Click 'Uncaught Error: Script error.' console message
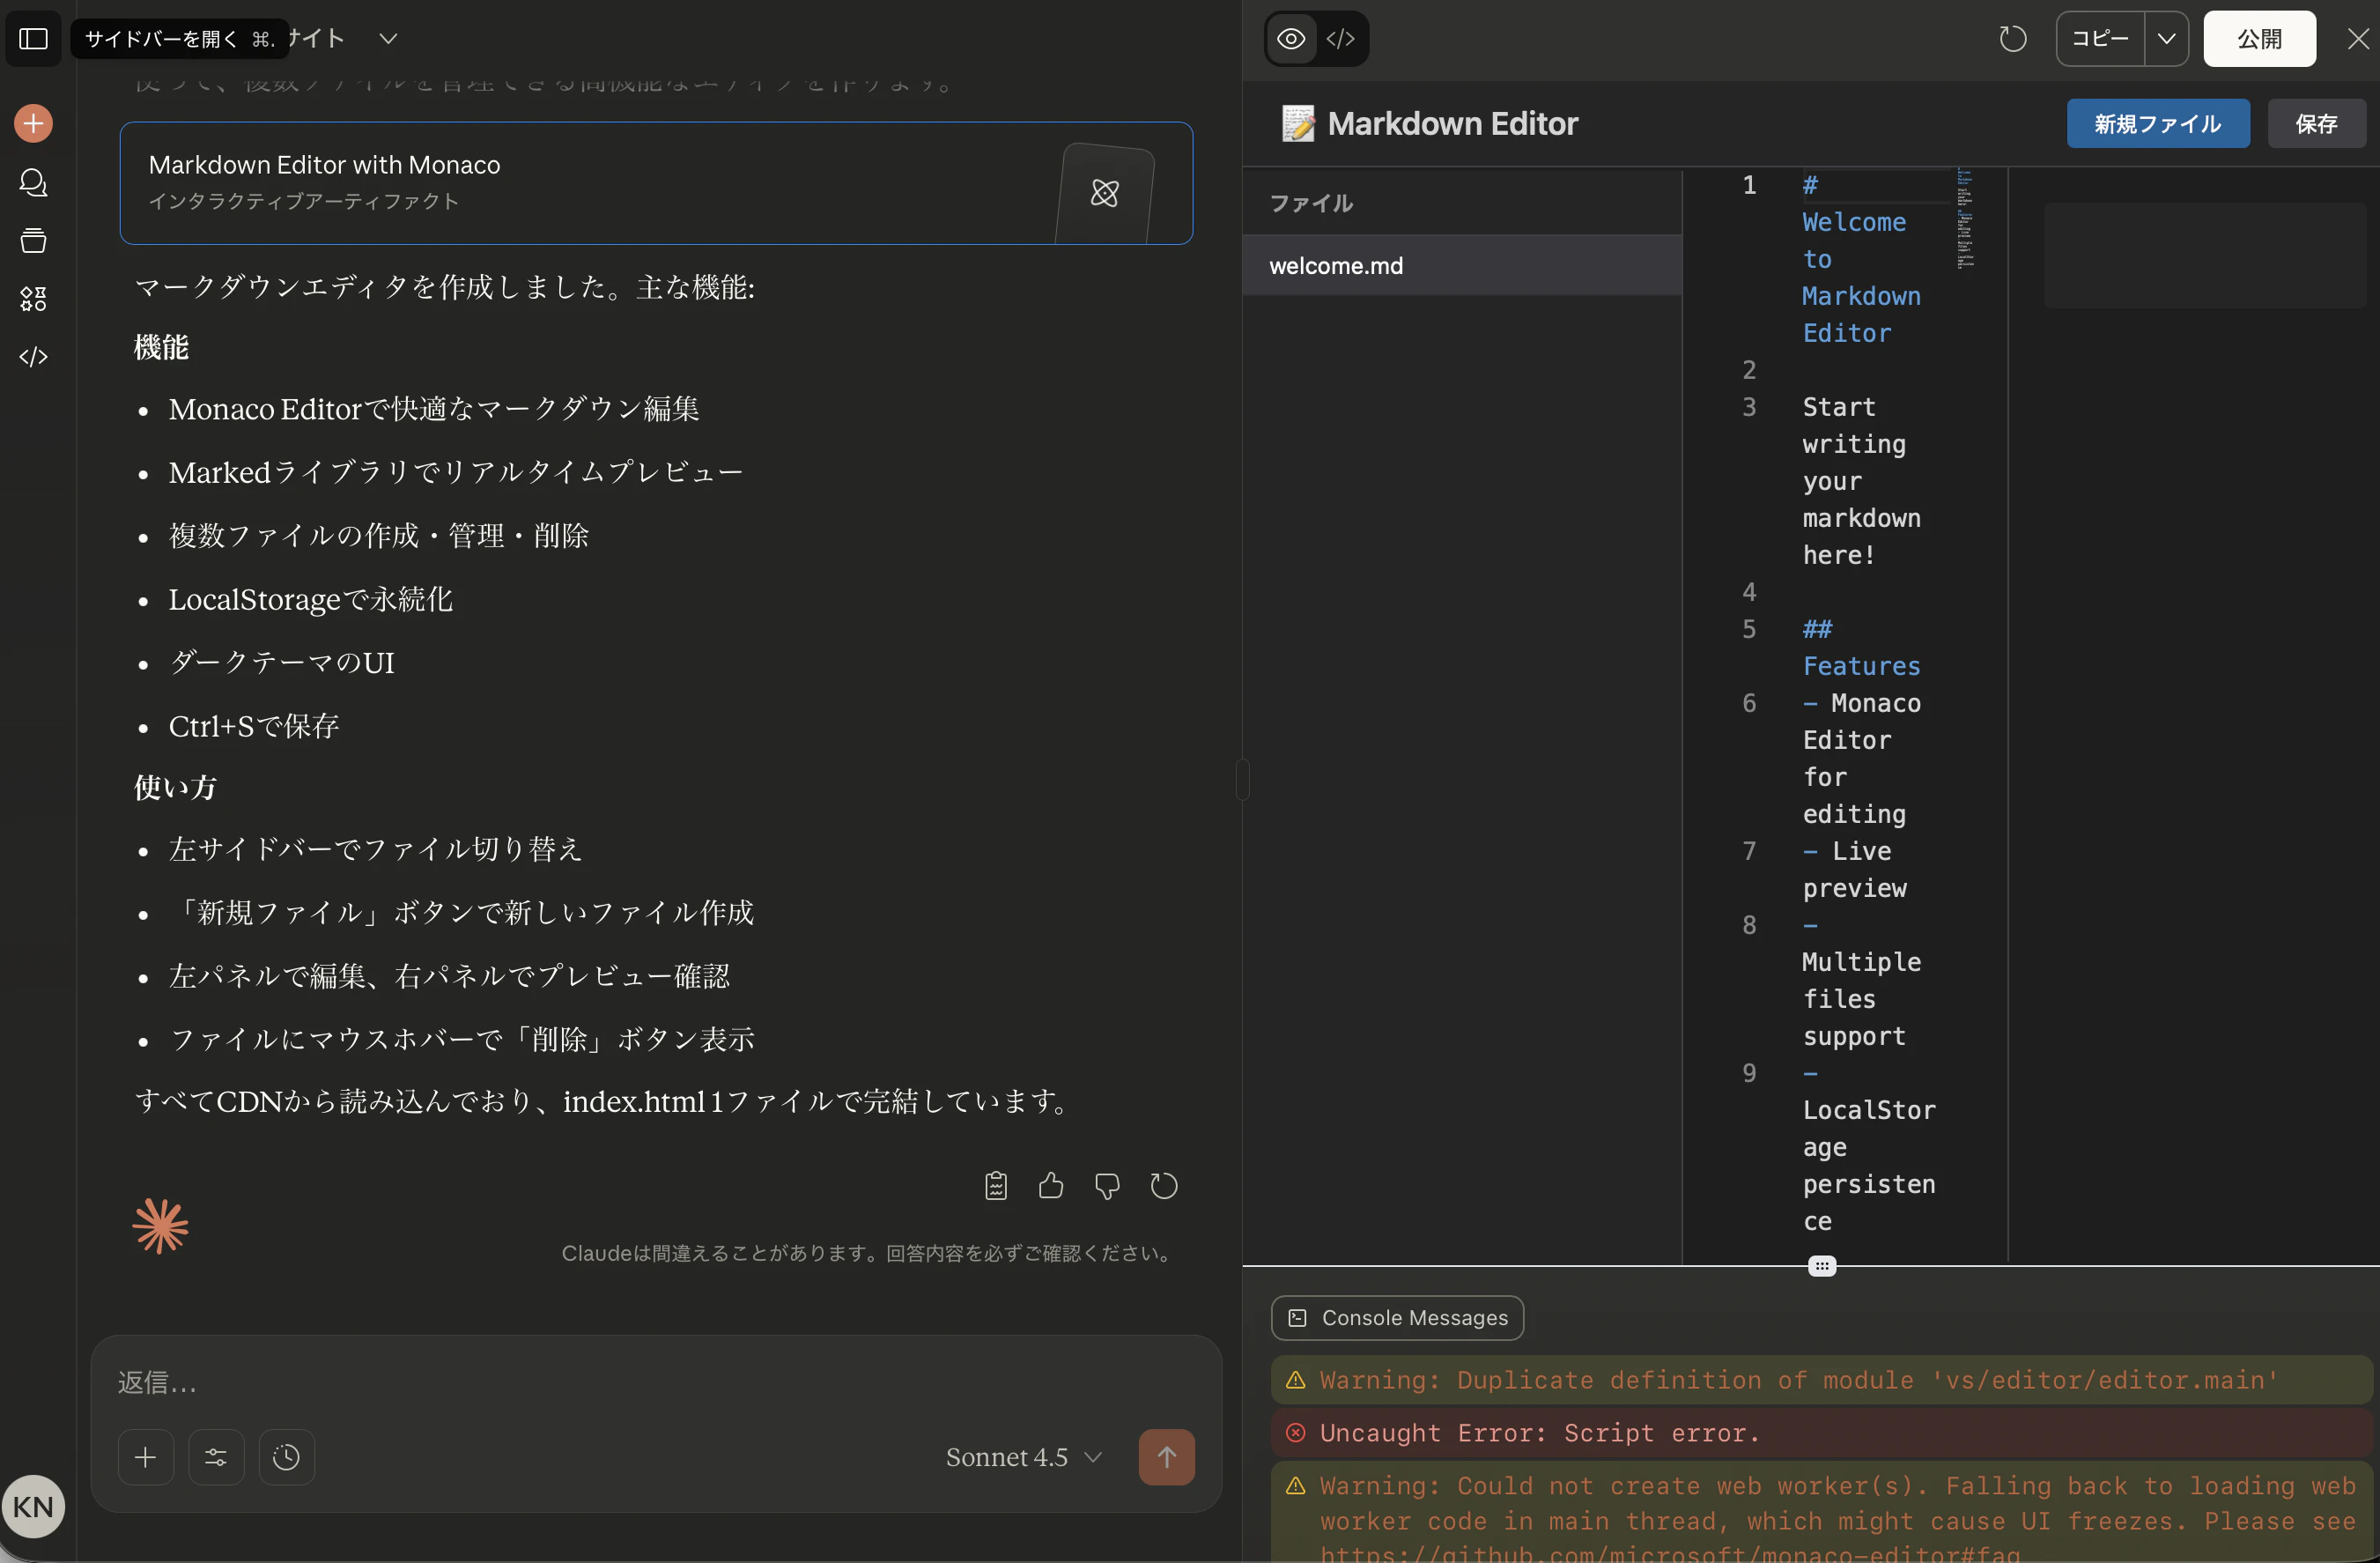 point(1821,1433)
